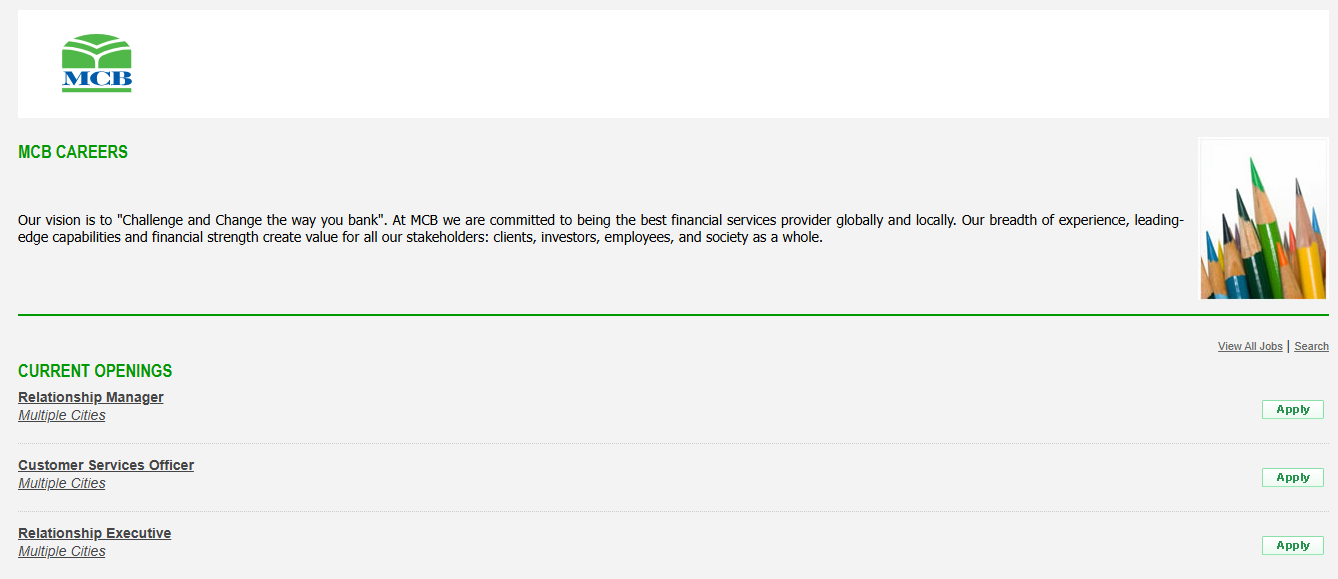Apply for the Customer Services Officer position
The height and width of the screenshot is (579, 1338).
[x=1292, y=477]
